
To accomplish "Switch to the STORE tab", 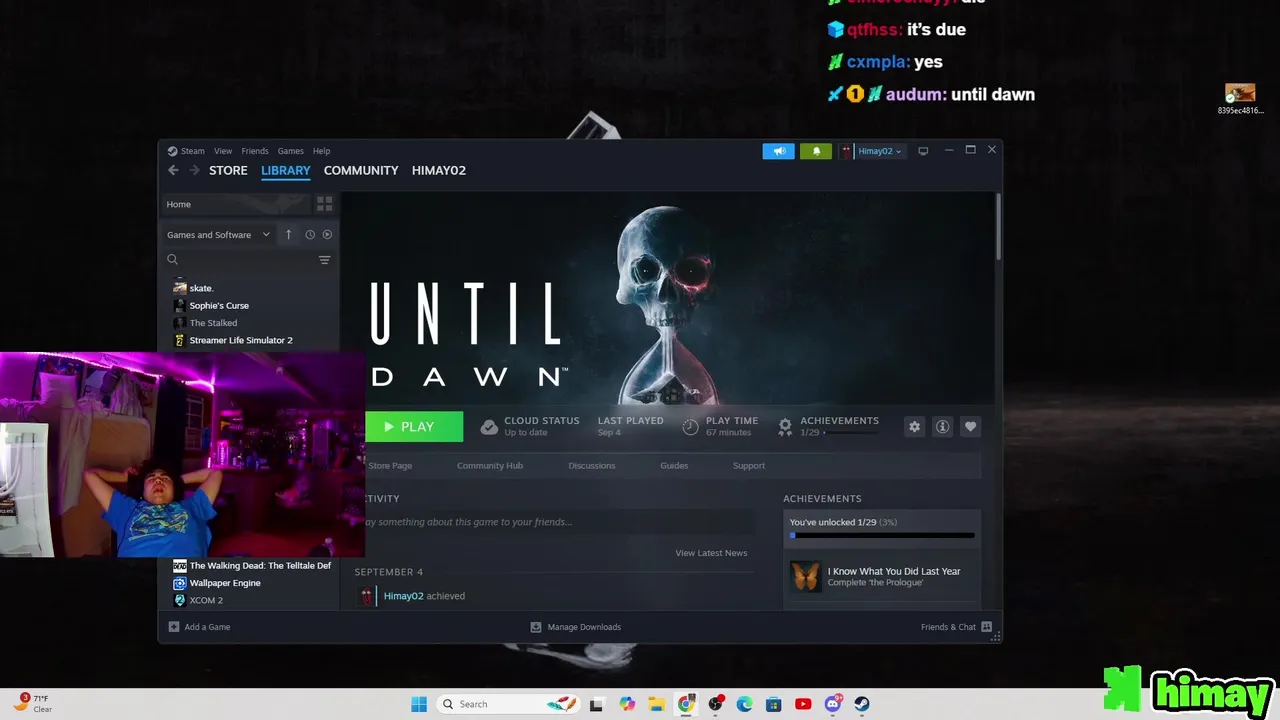I will click(228, 170).
